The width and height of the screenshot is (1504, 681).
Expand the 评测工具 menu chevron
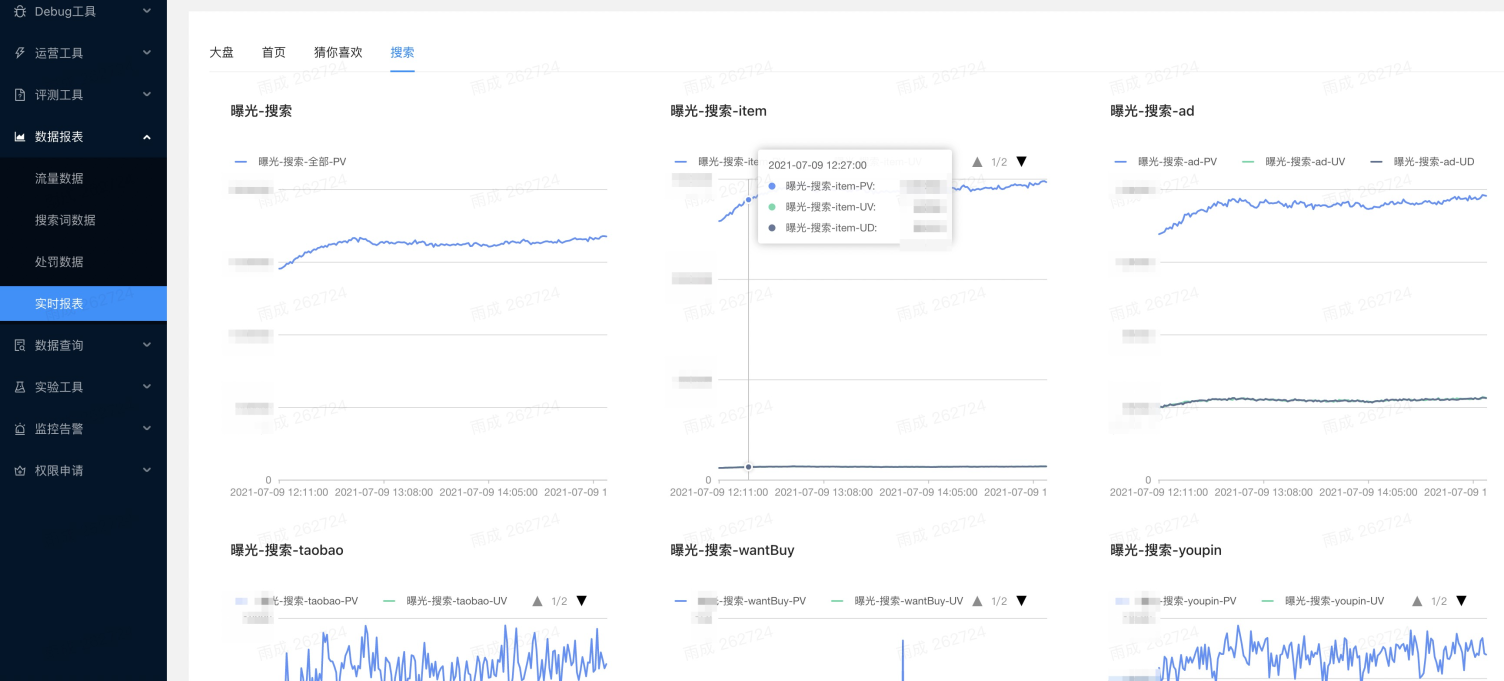(147, 95)
